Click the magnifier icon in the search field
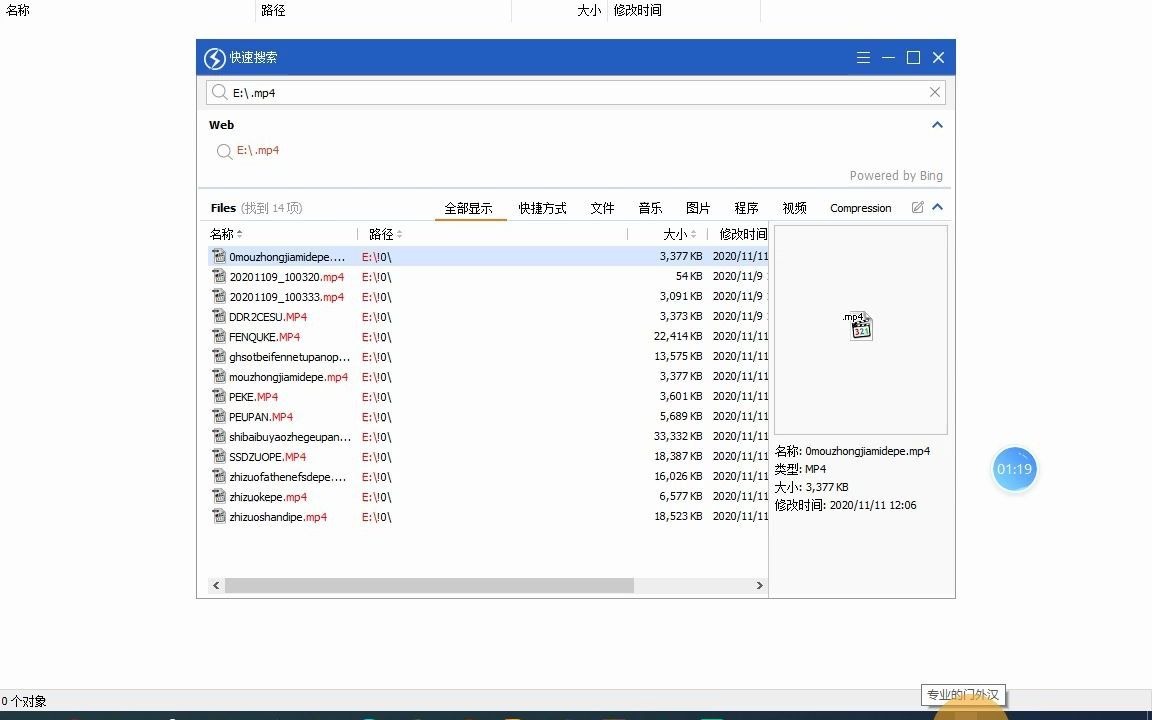1152x720 pixels. 219,91
